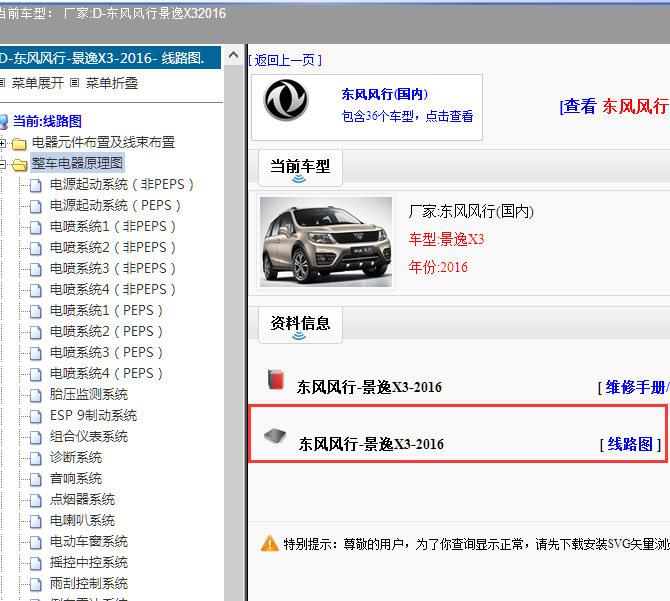This screenshot has height=601, width=670.
Task: Open the 线路图 link
Action: point(630,444)
